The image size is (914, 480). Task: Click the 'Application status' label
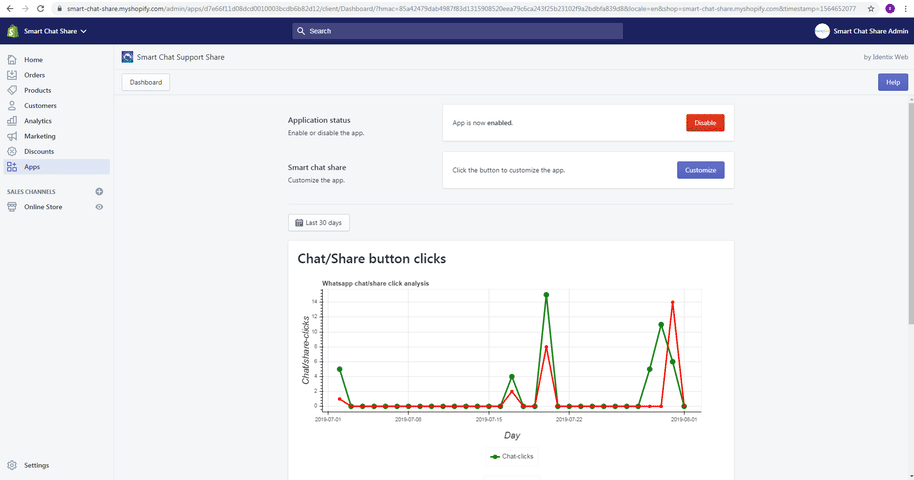[x=319, y=120]
